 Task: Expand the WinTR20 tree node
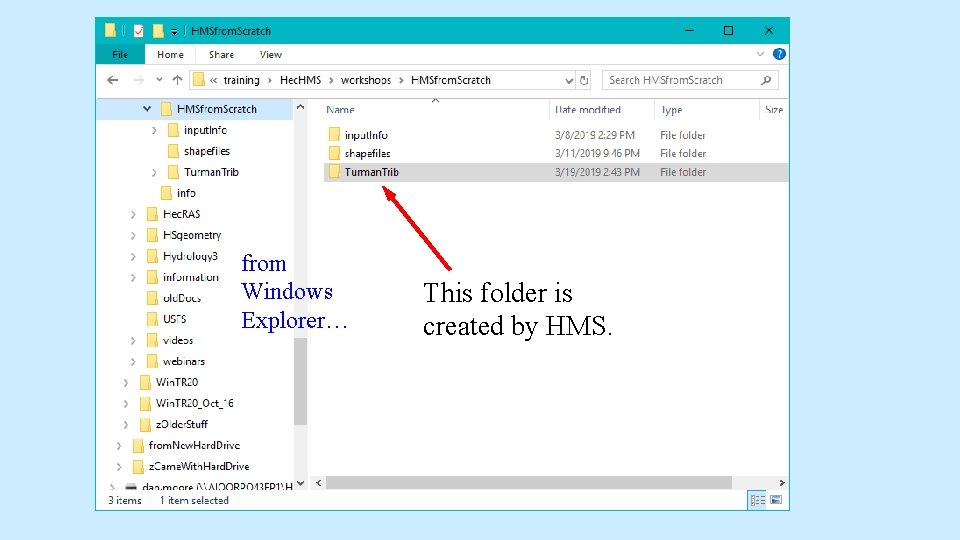(x=126, y=383)
